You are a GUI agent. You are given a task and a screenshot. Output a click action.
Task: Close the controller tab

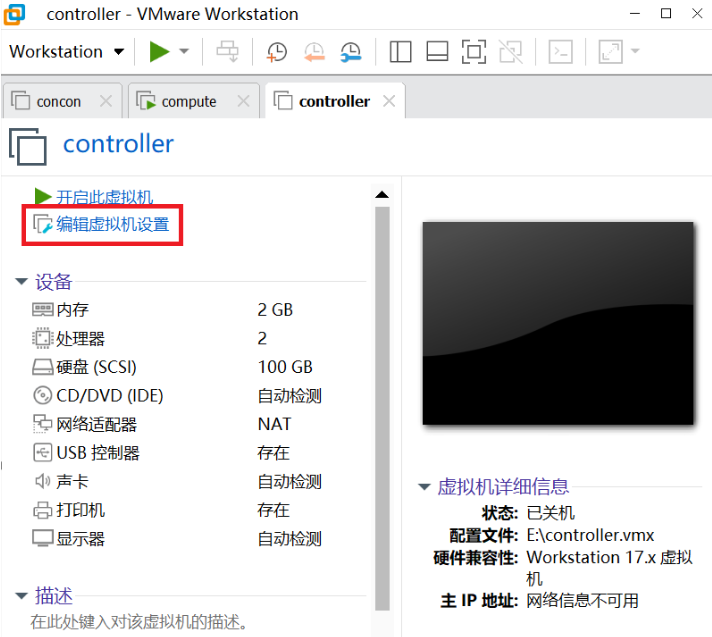(x=389, y=101)
